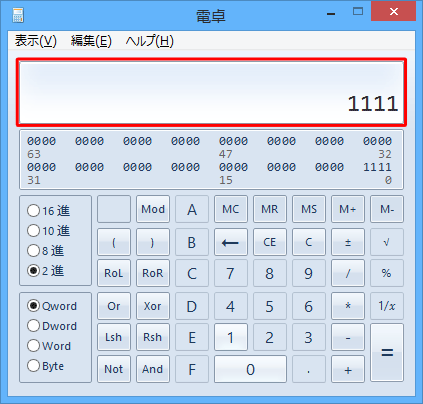The height and width of the screenshot is (404, 423).
Task: Open the 編集(E) menu
Action: coord(91,41)
